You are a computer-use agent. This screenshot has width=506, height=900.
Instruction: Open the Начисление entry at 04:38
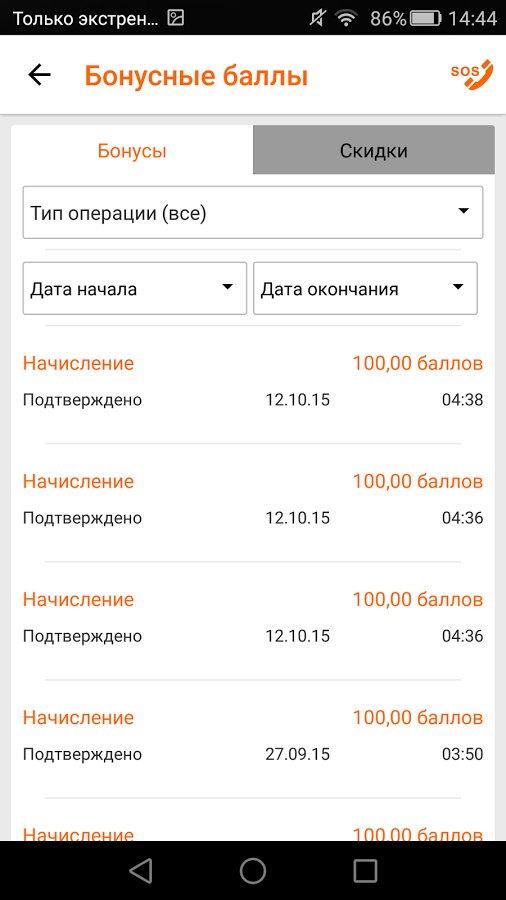pos(253,381)
